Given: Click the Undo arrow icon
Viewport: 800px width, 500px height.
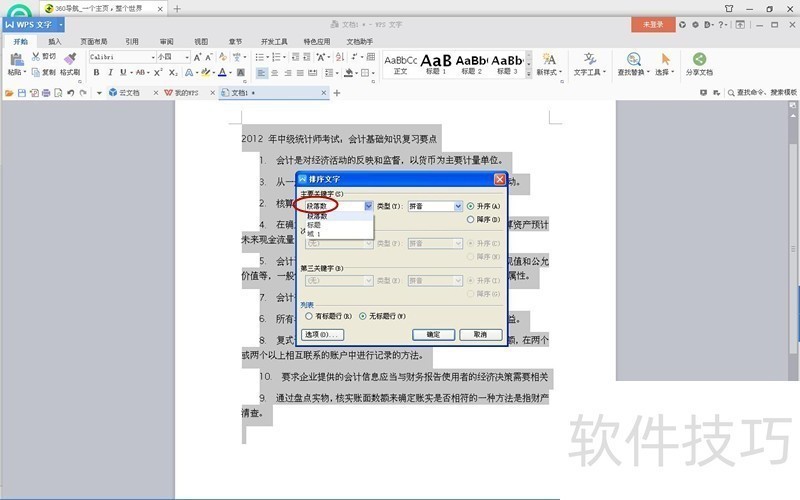Looking at the screenshot, I should tap(70, 93).
